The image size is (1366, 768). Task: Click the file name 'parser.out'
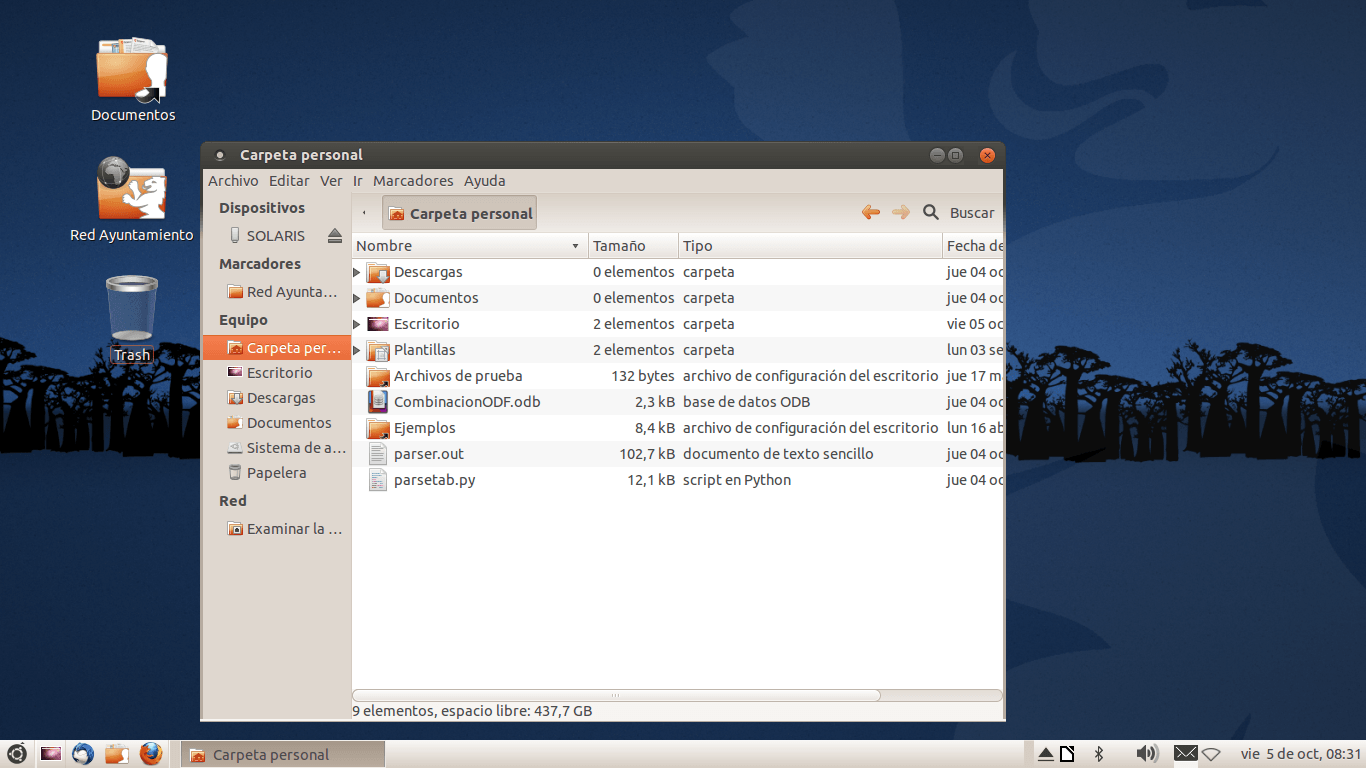429,454
